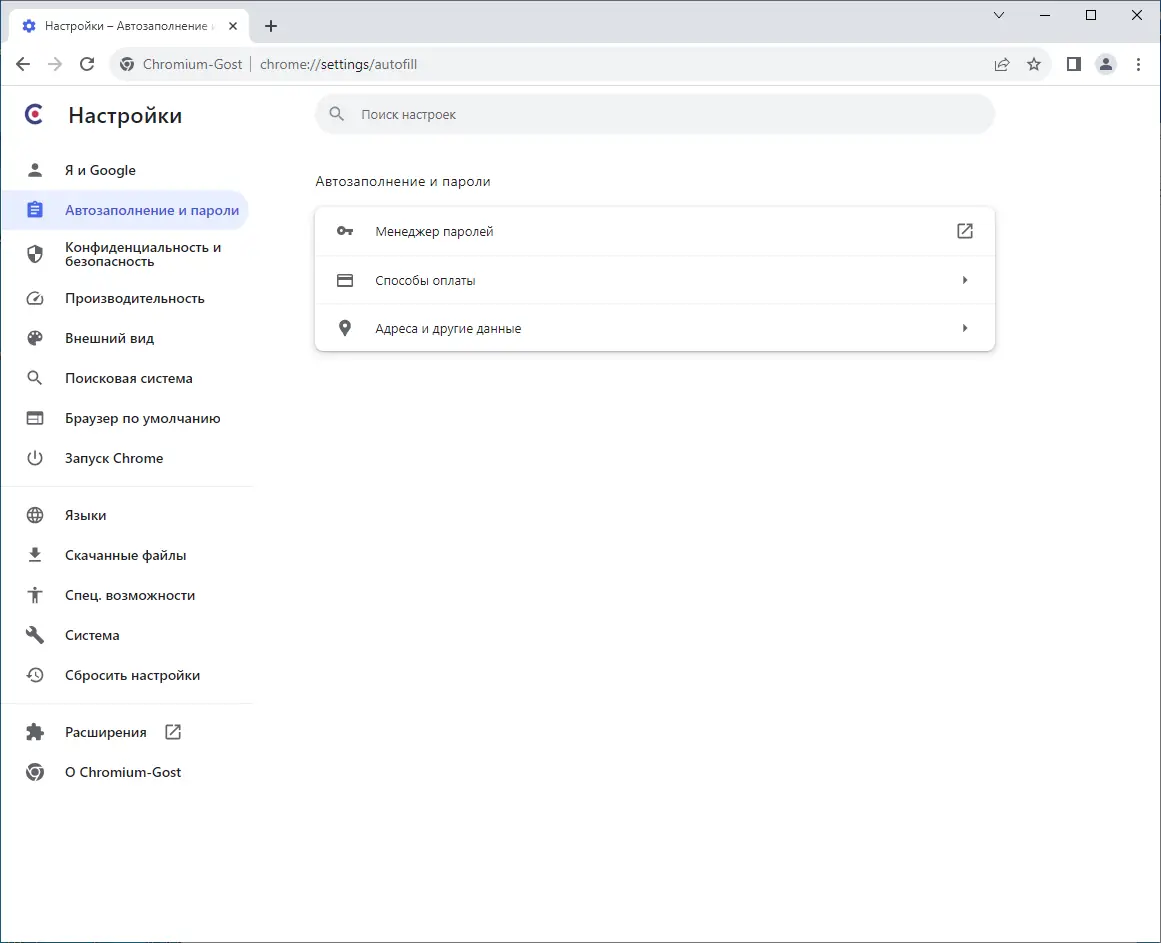Open the three-dot browser menu

coord(1138,64)
